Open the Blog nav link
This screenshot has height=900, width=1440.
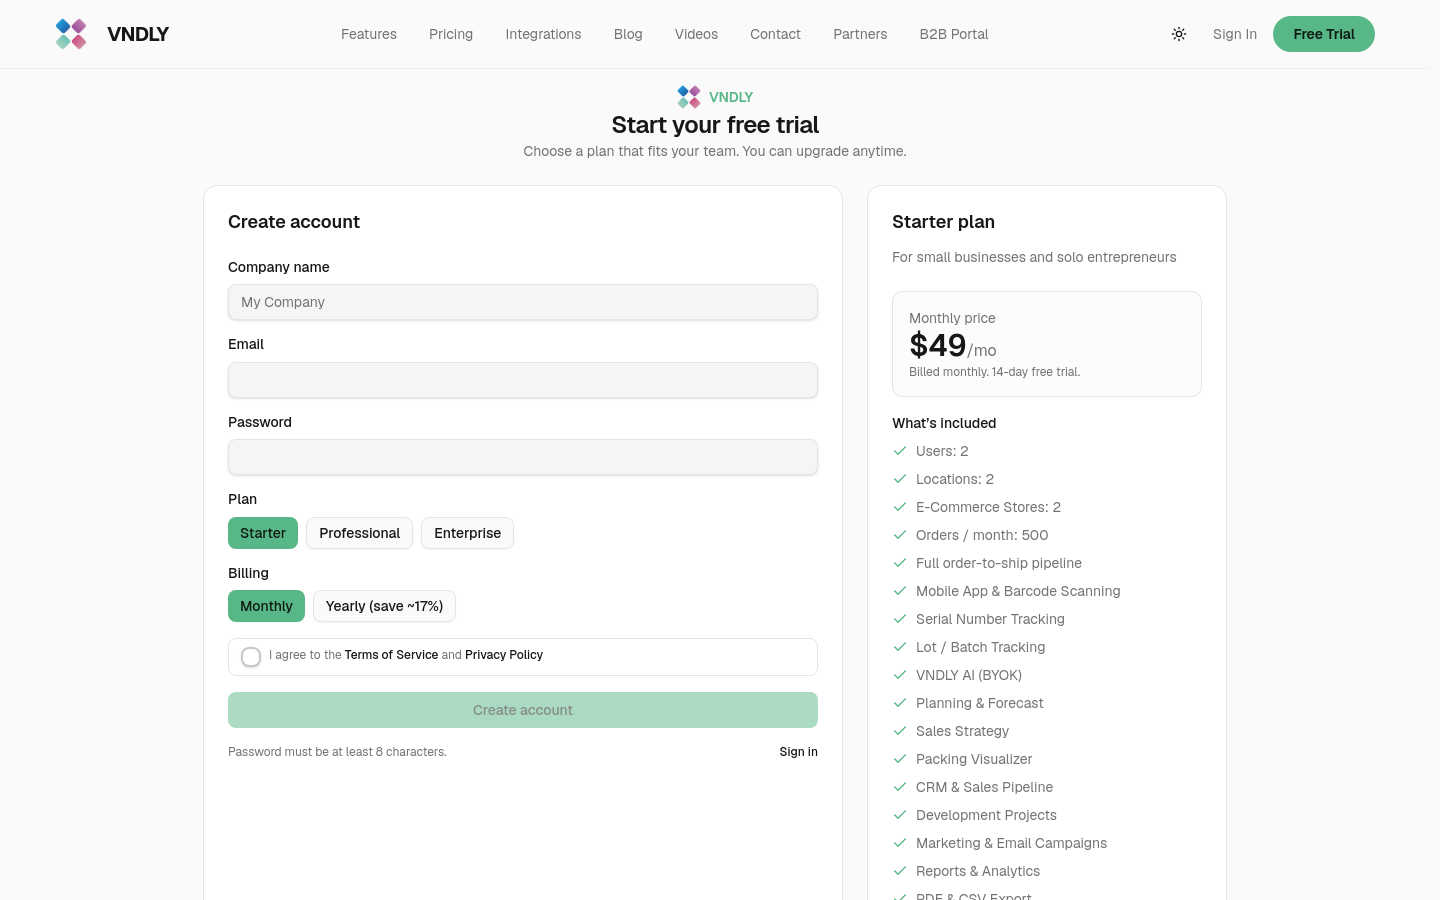(628, 34)
